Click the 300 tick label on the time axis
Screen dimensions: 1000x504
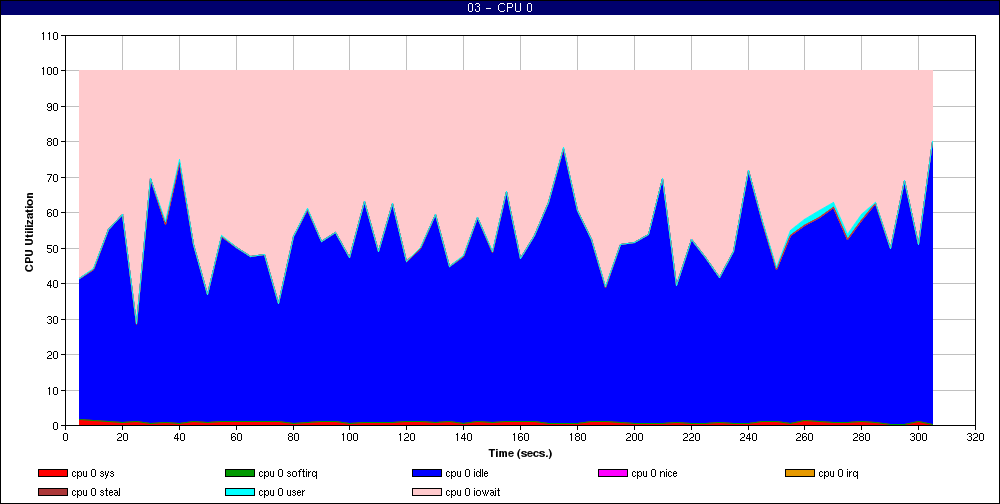918,437
